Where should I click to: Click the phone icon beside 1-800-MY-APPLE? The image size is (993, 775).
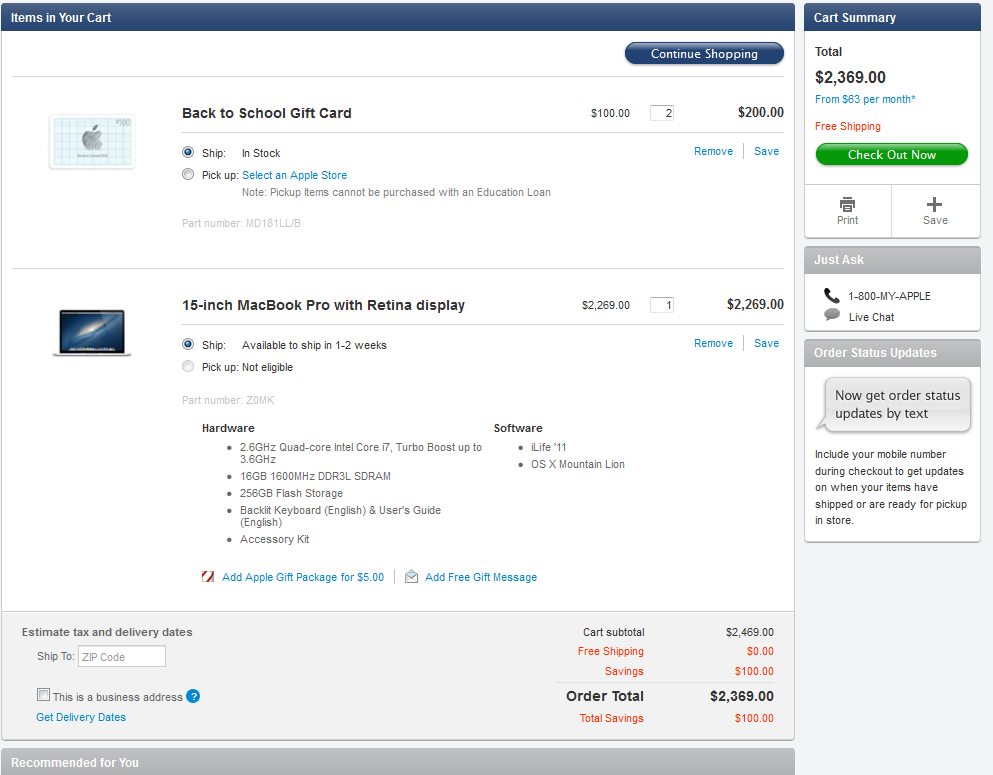pyautogui.click(x=832, y=296)
